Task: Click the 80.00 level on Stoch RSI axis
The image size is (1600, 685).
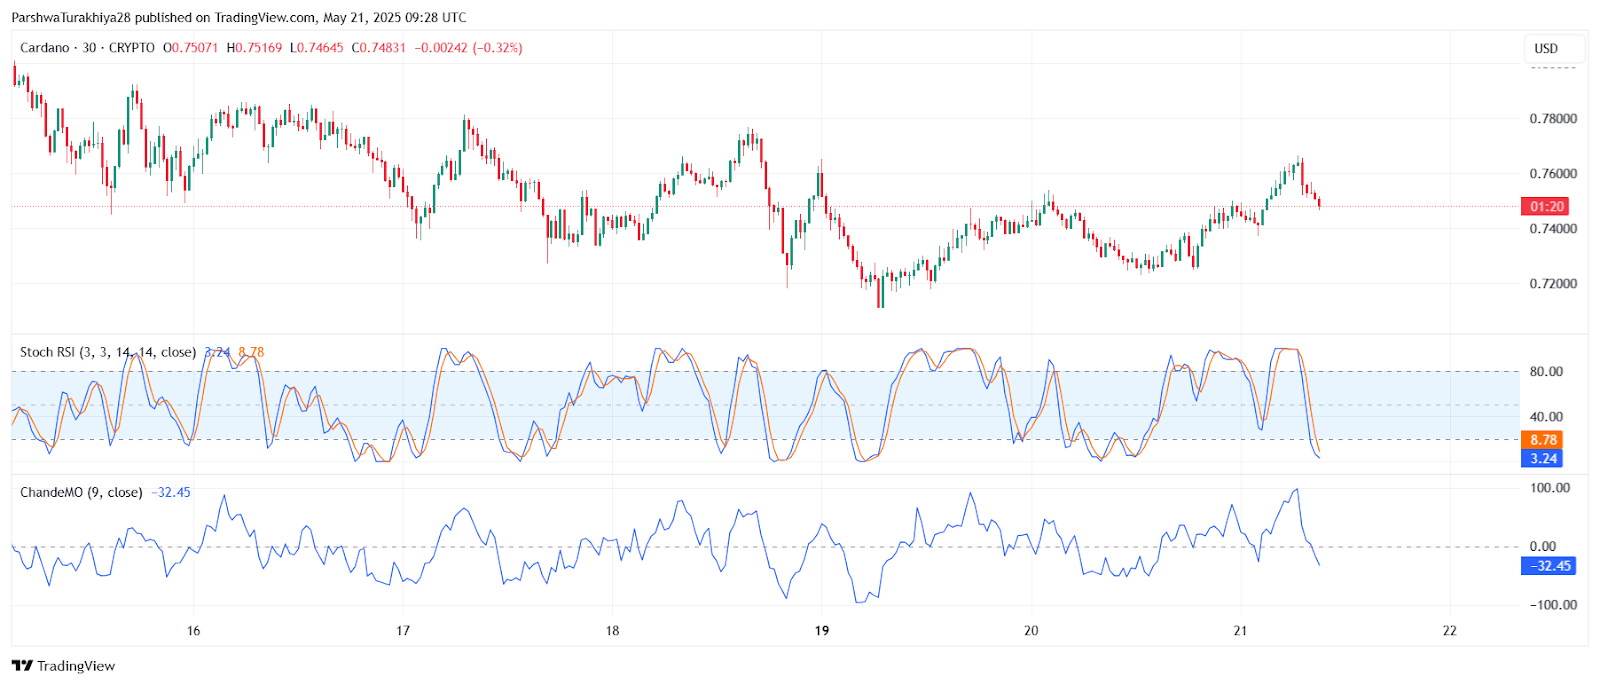Action: tap(1546, 372)
